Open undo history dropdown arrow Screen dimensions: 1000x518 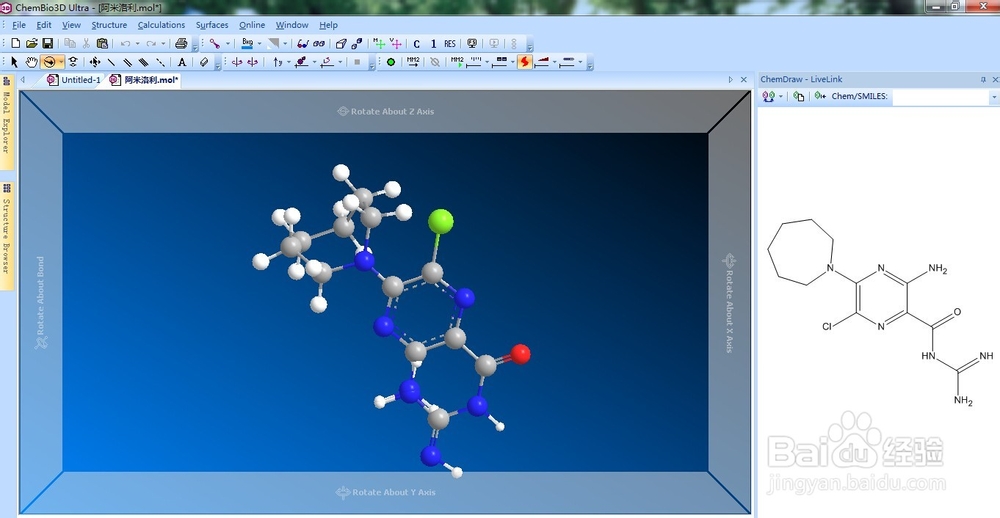pyautogui.click(x=137, y=43)
